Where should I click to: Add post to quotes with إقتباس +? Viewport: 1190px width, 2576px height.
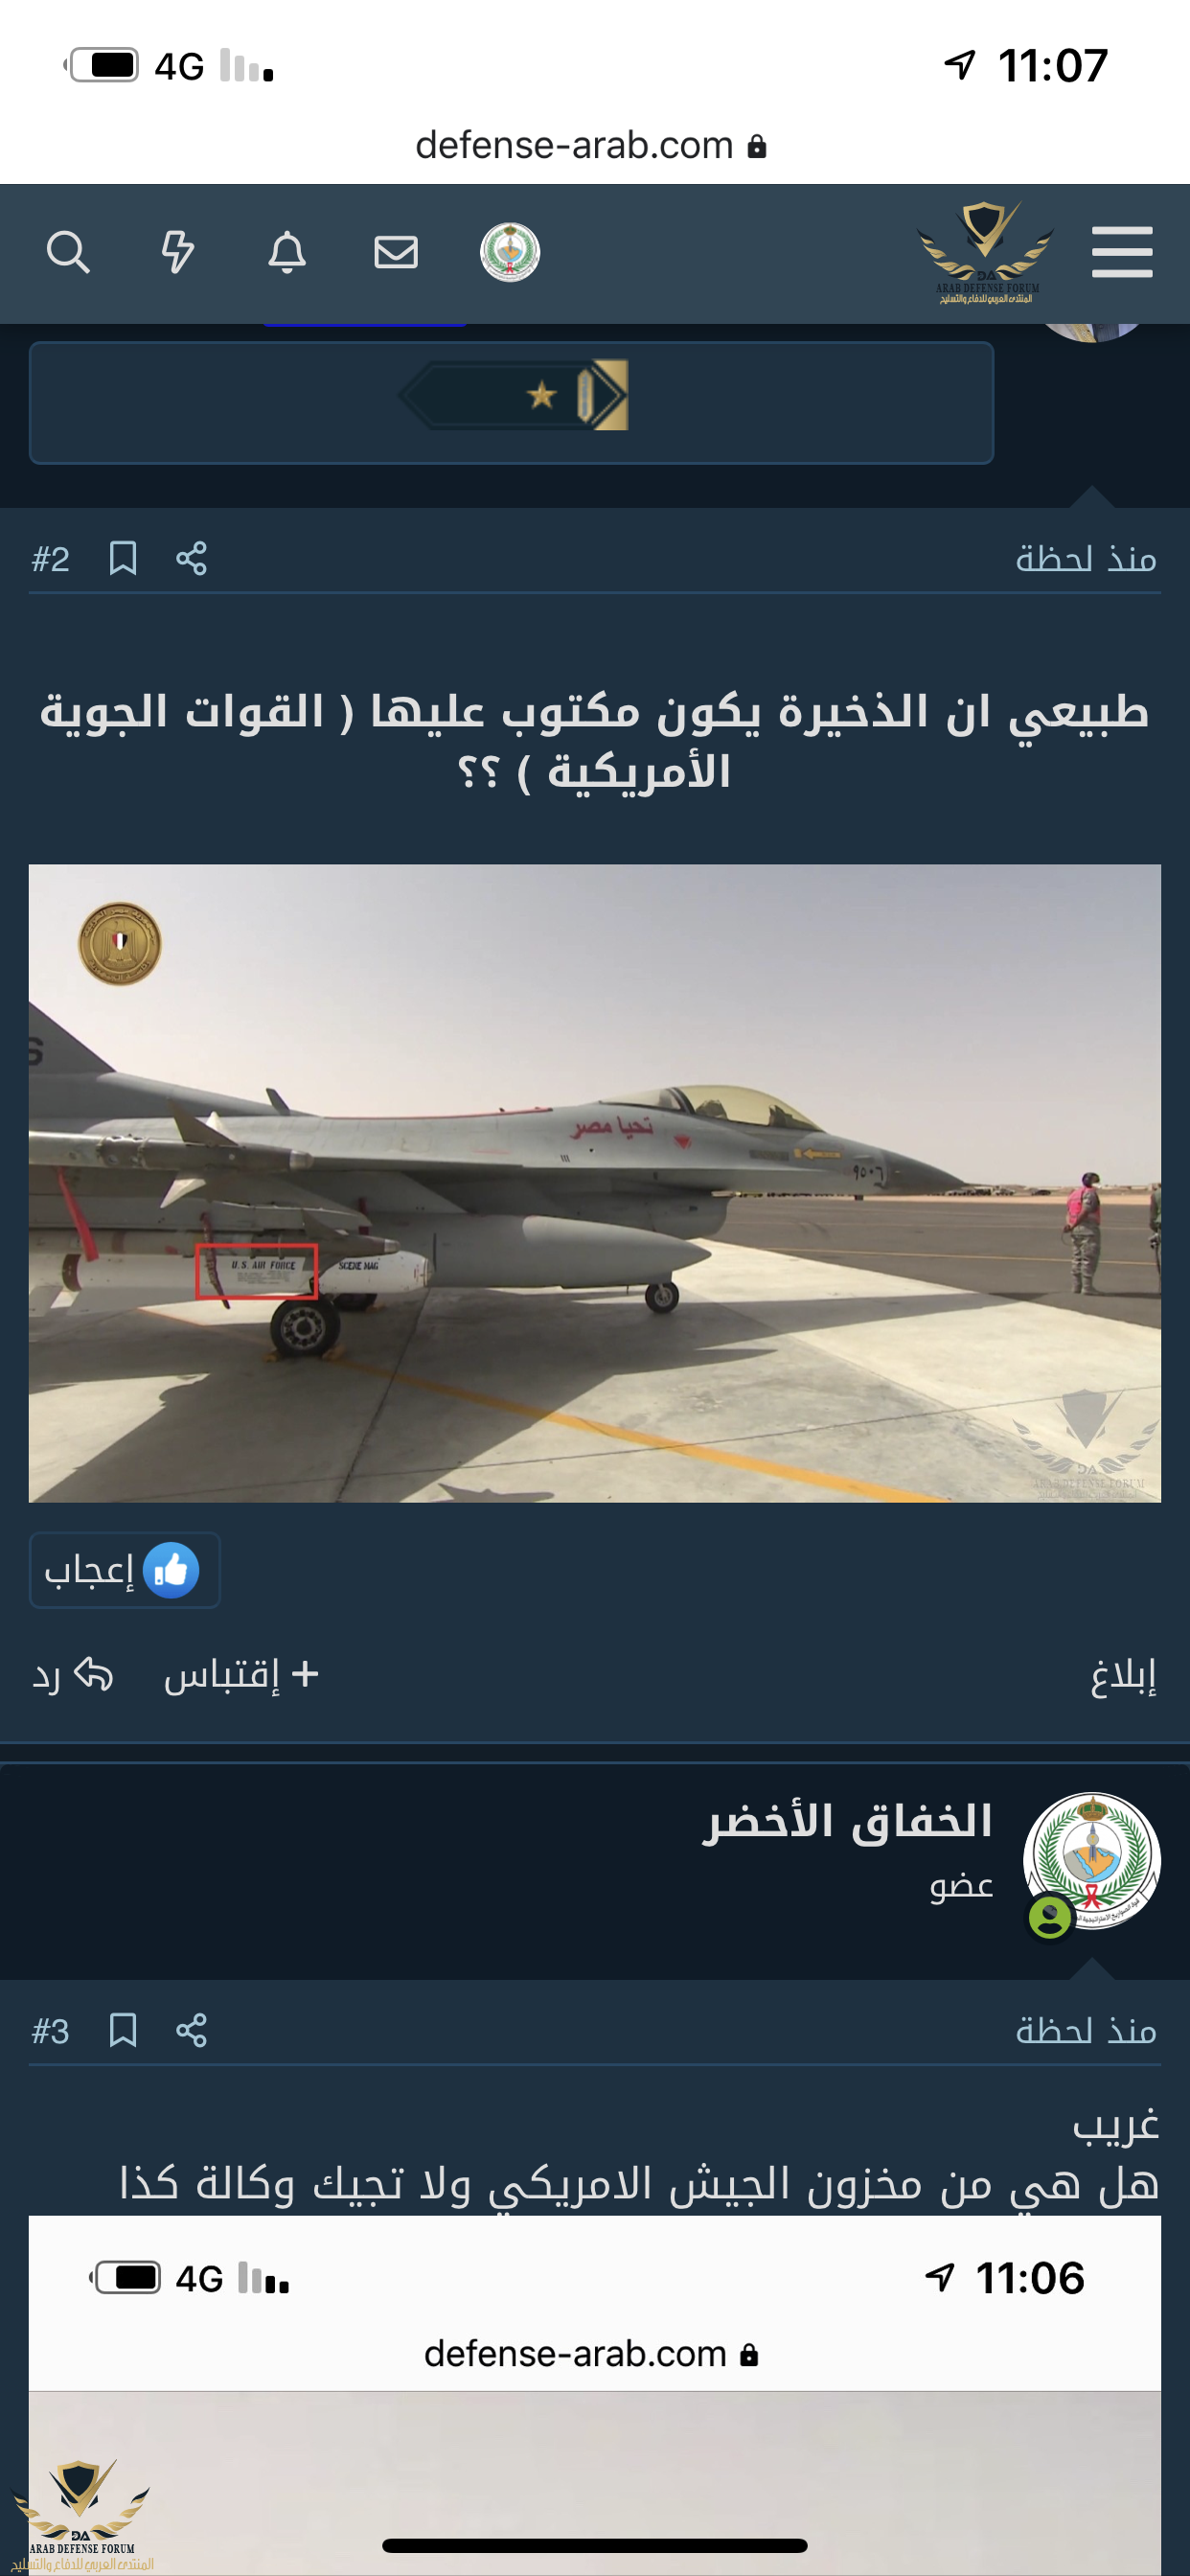pyautogui.click(x=241, y=1675)
